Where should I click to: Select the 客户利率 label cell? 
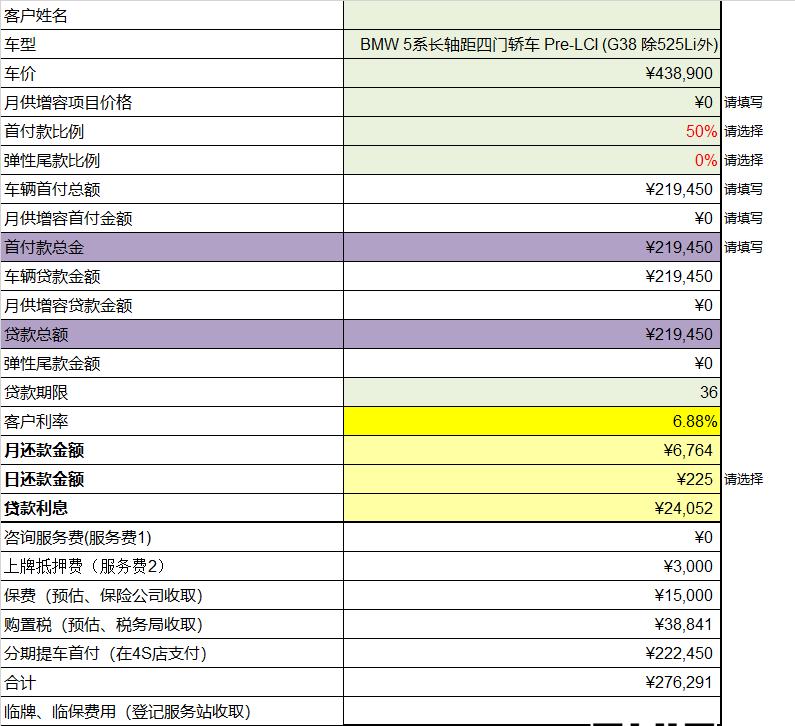click(172, 421)
